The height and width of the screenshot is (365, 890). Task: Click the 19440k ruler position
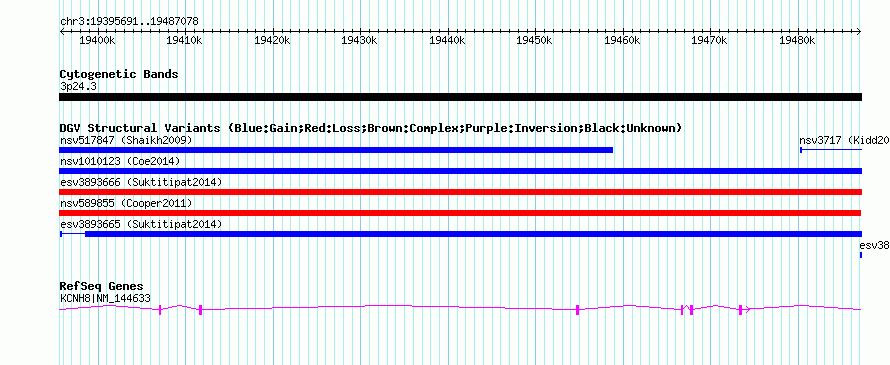[448, 41]
